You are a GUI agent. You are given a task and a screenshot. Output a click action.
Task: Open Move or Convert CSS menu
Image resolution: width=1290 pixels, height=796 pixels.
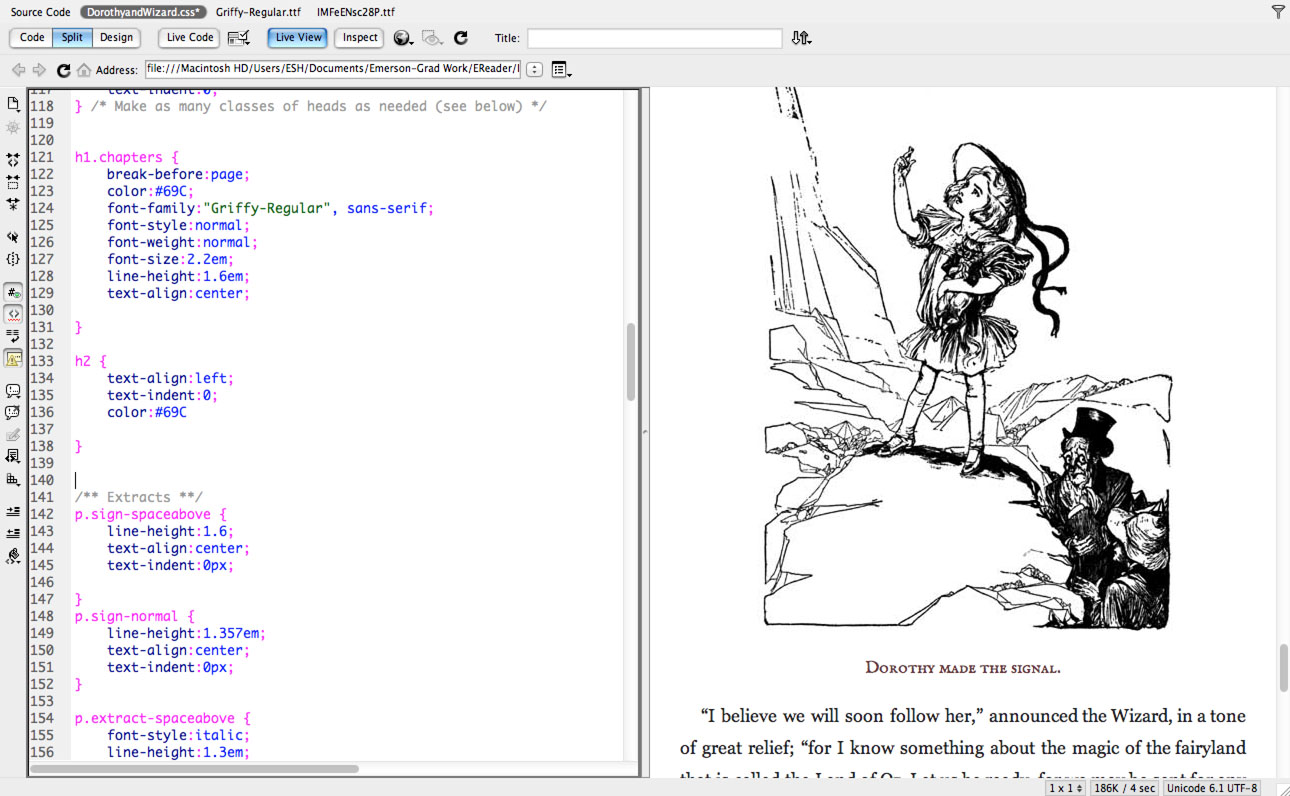click(13, 479)
